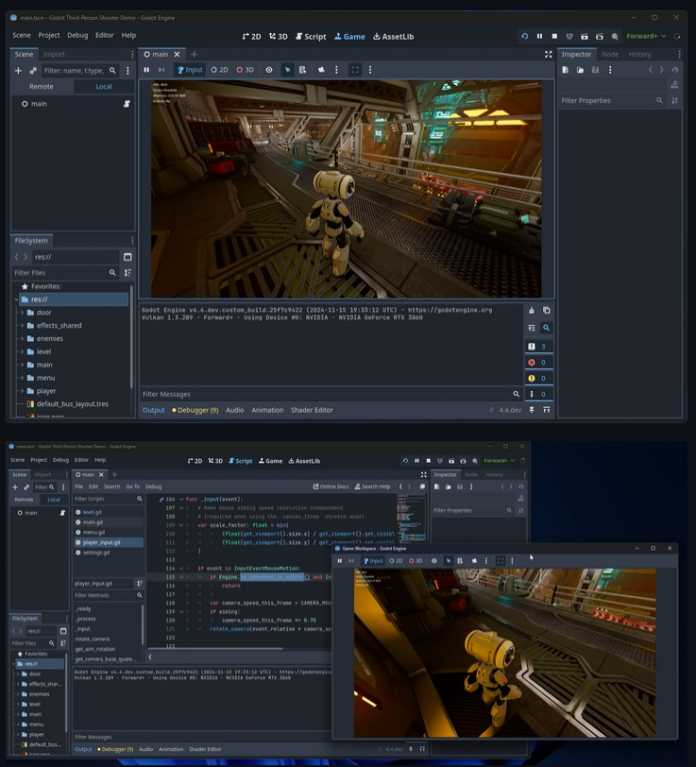Toggle 3D selection mode in top window game toolbar
Viewport: 696px width, 767px height.
point(245,70)
